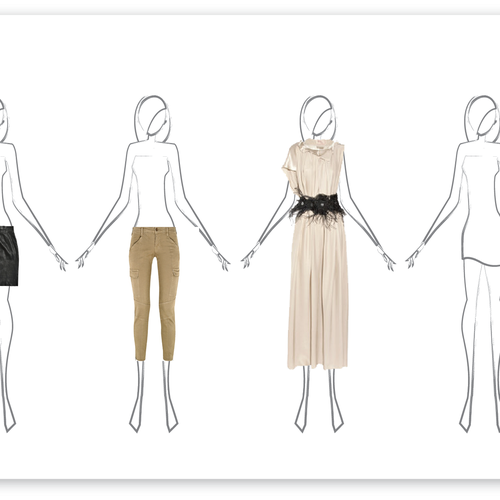Select the khaki cargo skinny pants
The width and height of the screenshot is (500, 500).
(x=154, y=293)
